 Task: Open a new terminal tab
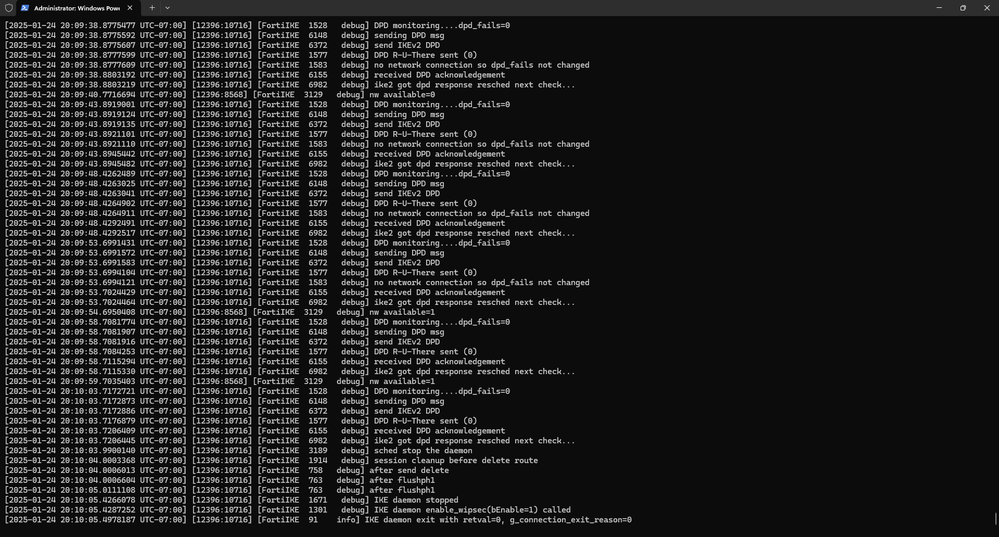(x=152, y=7)
